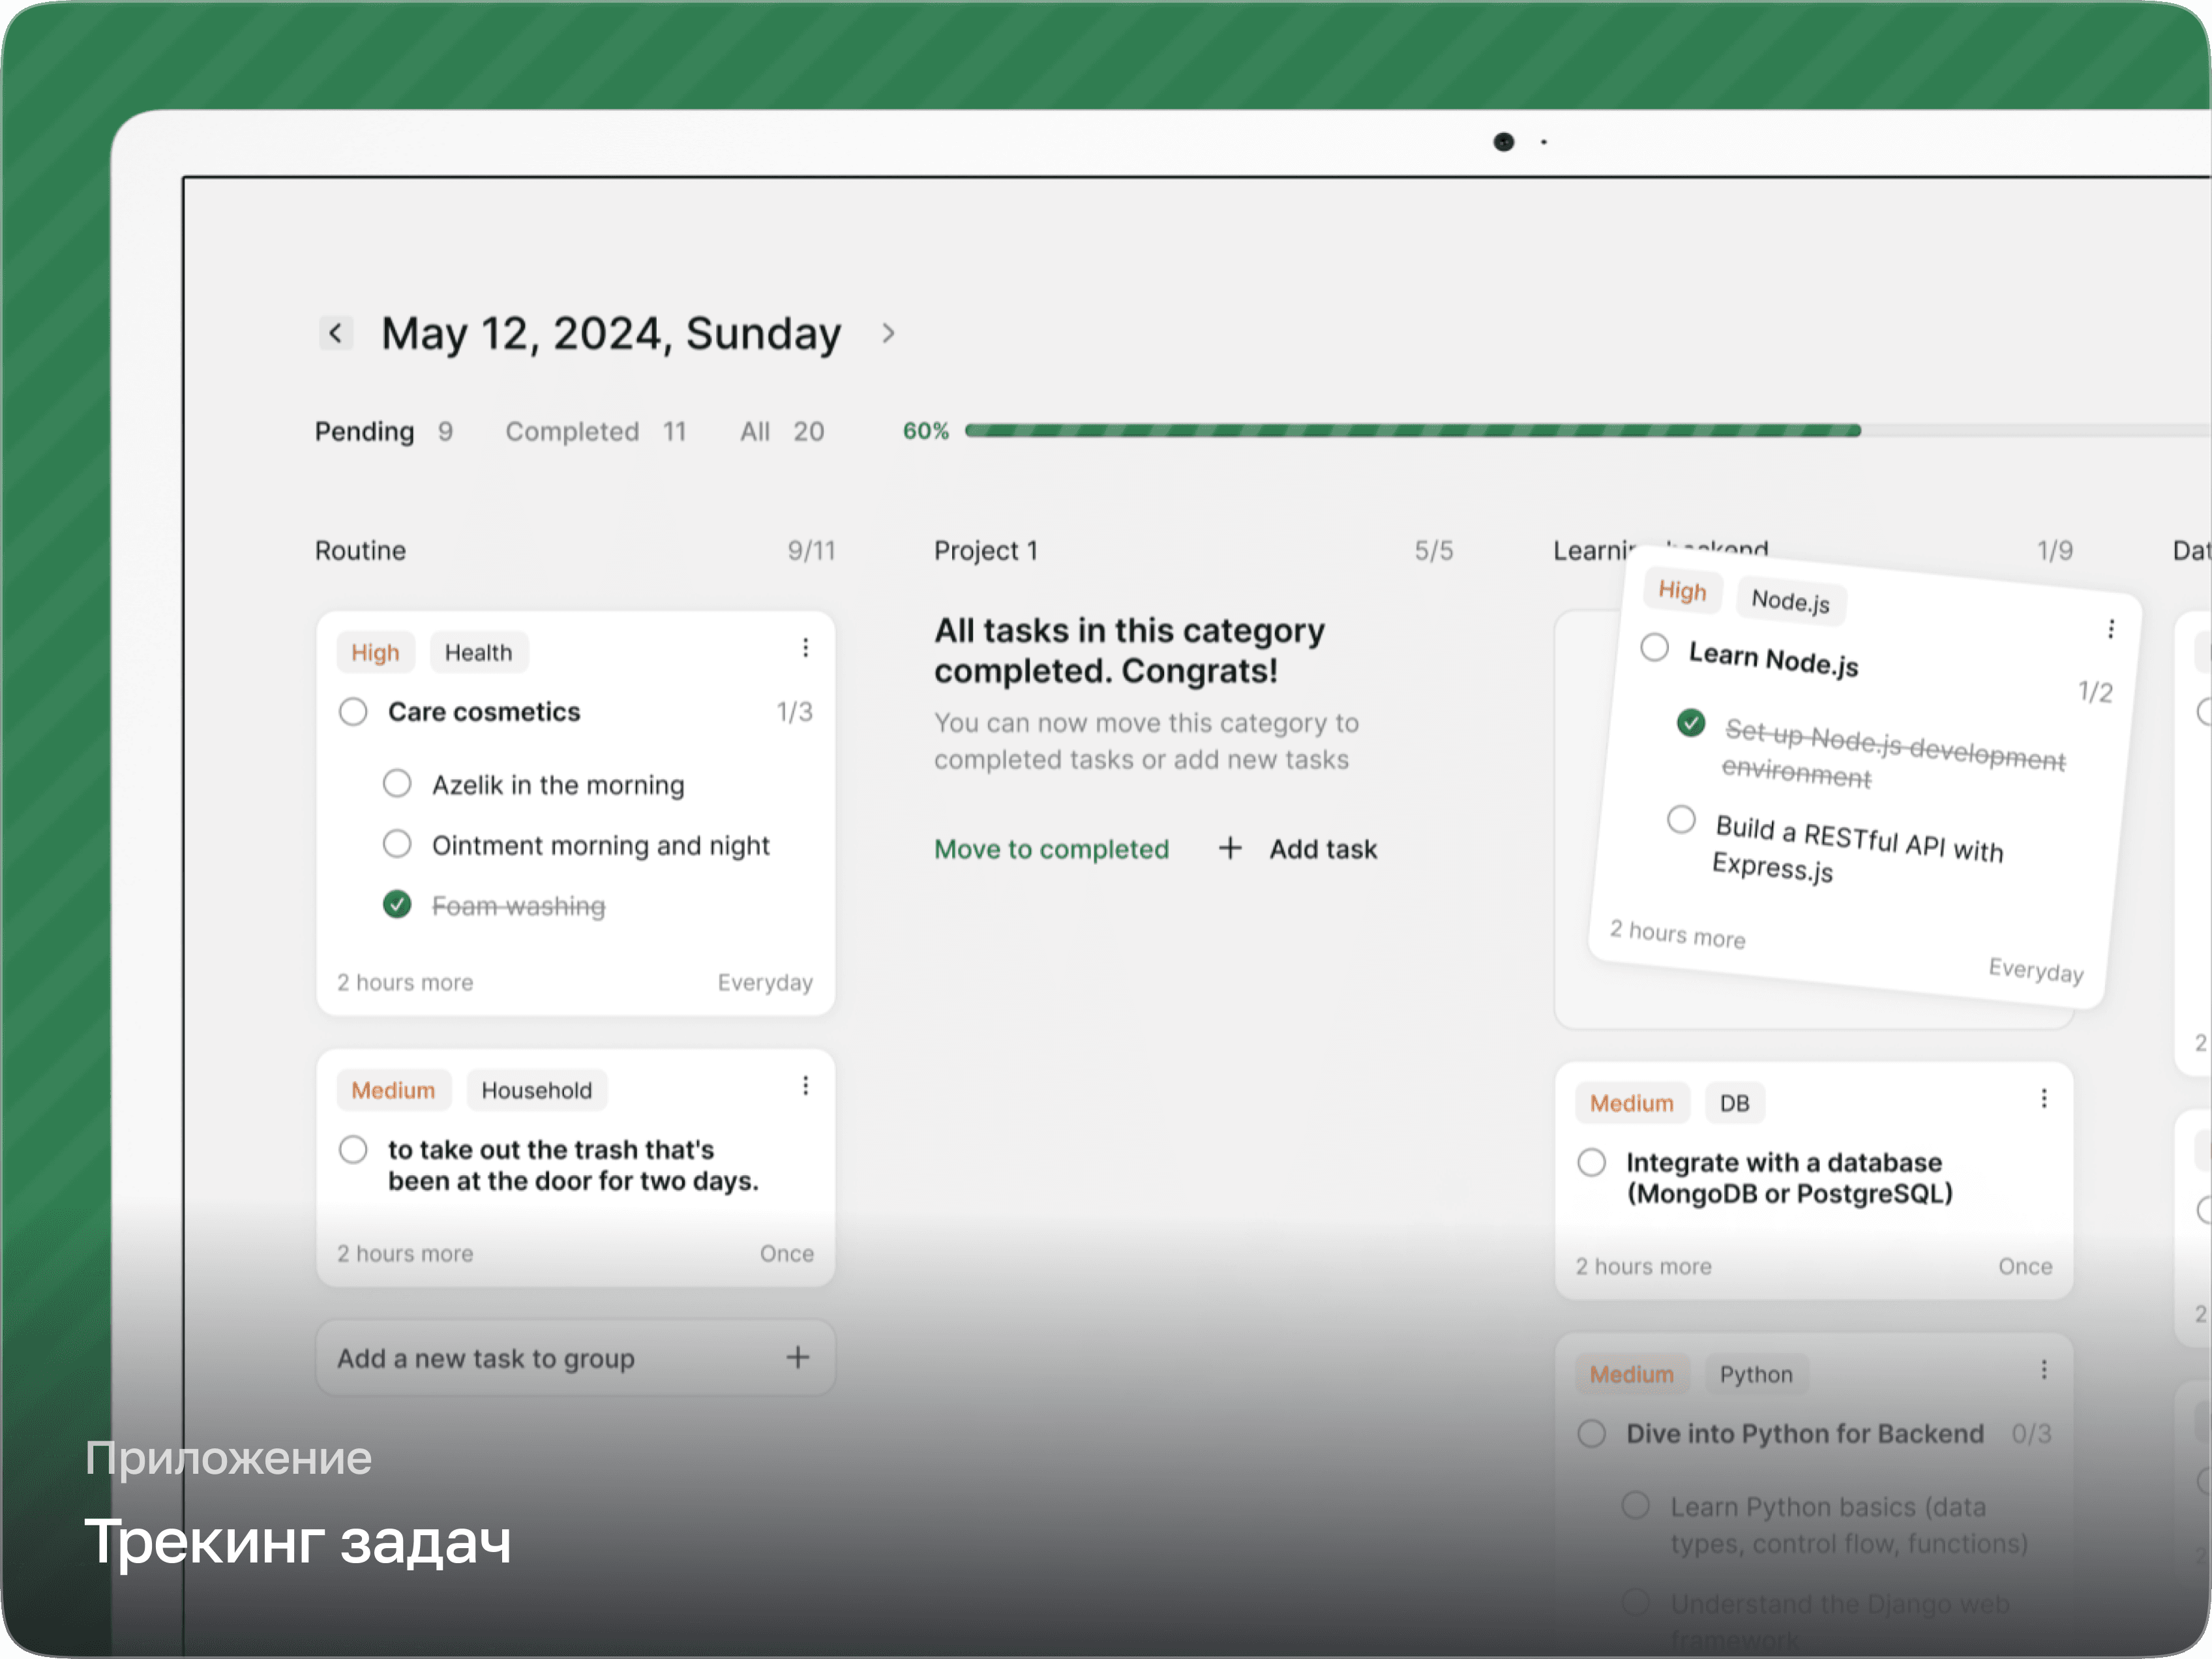Click Once label on the trash card
The image size is (2212, 1659).
787,1254
